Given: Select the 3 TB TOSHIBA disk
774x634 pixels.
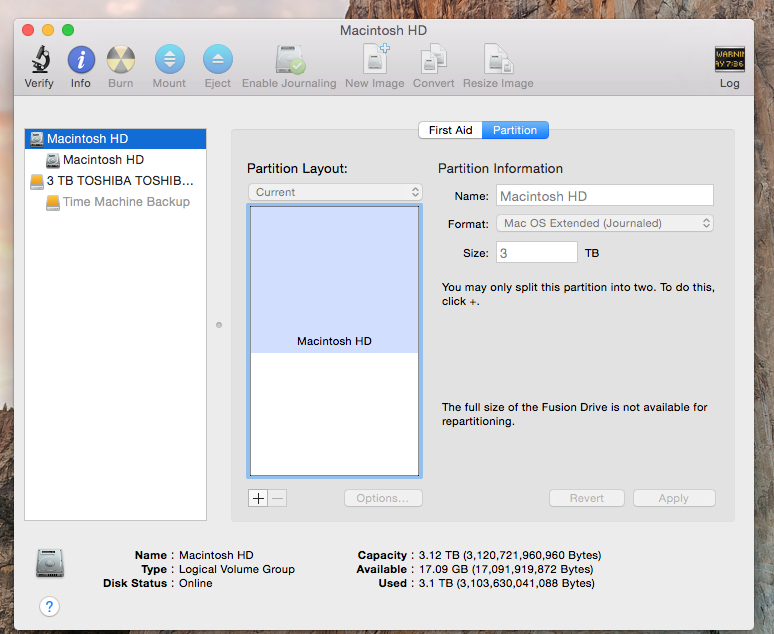Looking at the screenshot, I should 116,181.
